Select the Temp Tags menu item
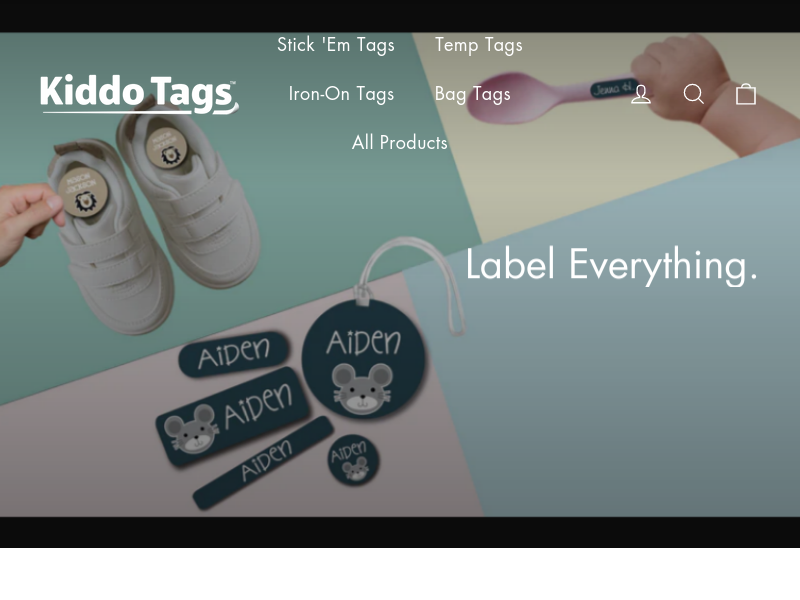 coord(479,45)
